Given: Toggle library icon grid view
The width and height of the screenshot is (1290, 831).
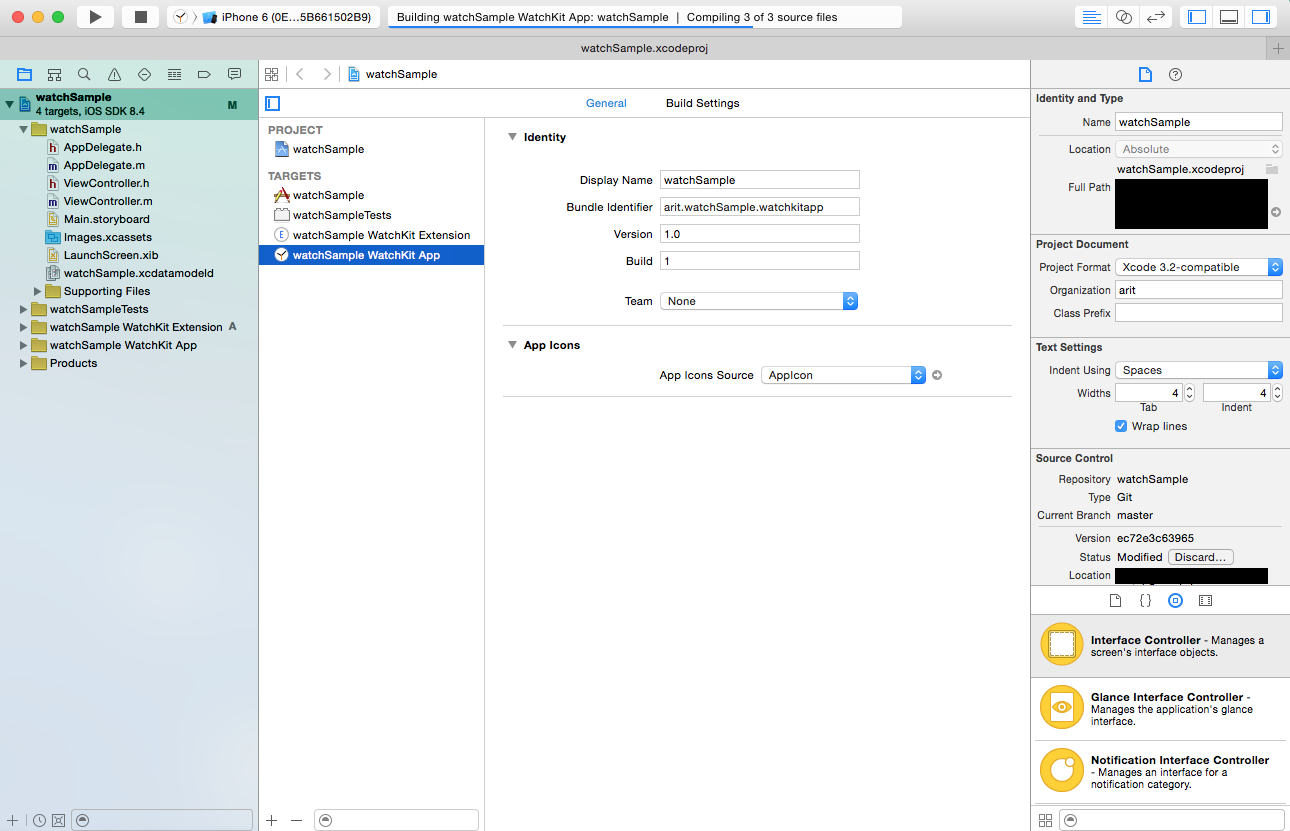Looking at the screenshot, I should [1045, 820].
